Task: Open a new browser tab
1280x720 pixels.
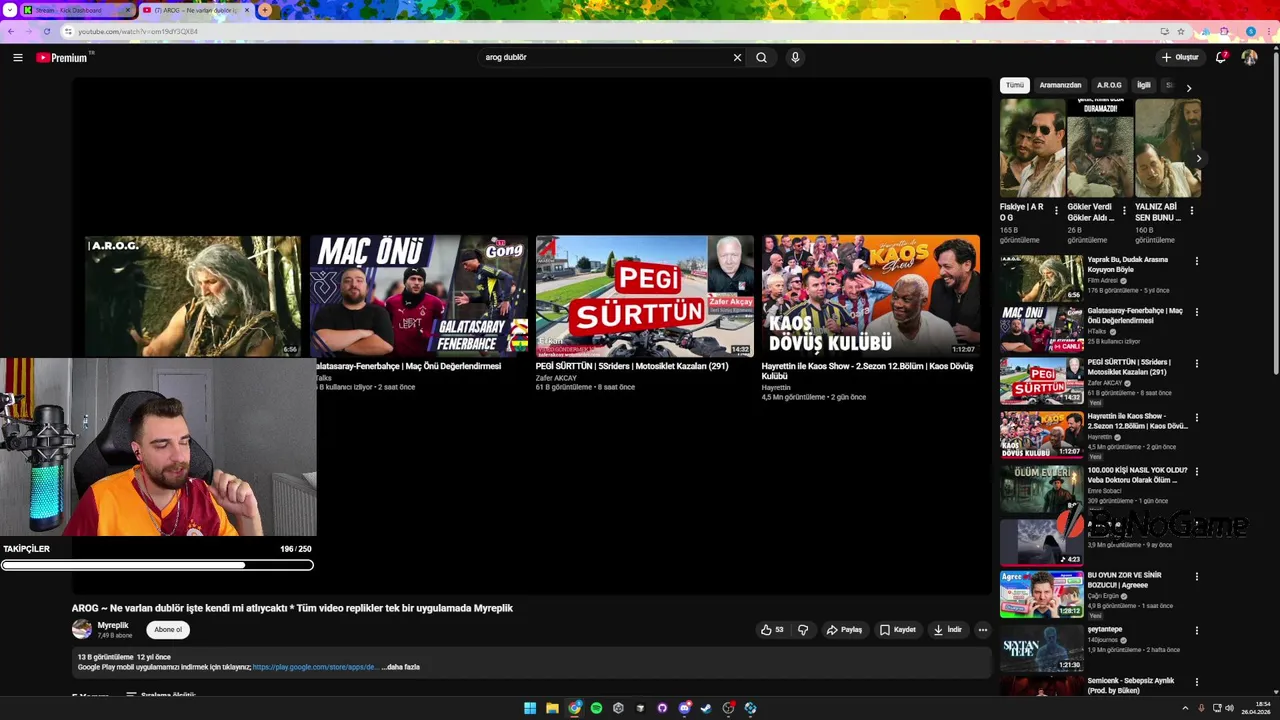Action: [264, 10]
